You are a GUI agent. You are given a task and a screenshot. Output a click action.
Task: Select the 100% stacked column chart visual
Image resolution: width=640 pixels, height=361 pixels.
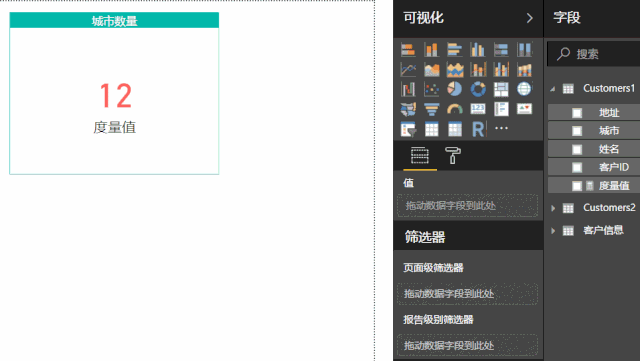point(524,50)
